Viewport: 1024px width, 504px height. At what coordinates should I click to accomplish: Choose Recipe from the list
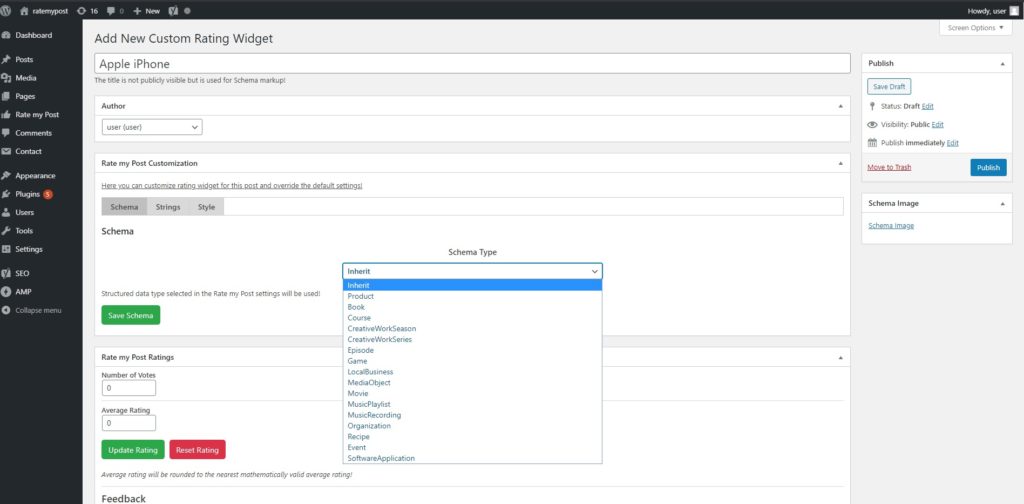point(472,437)
